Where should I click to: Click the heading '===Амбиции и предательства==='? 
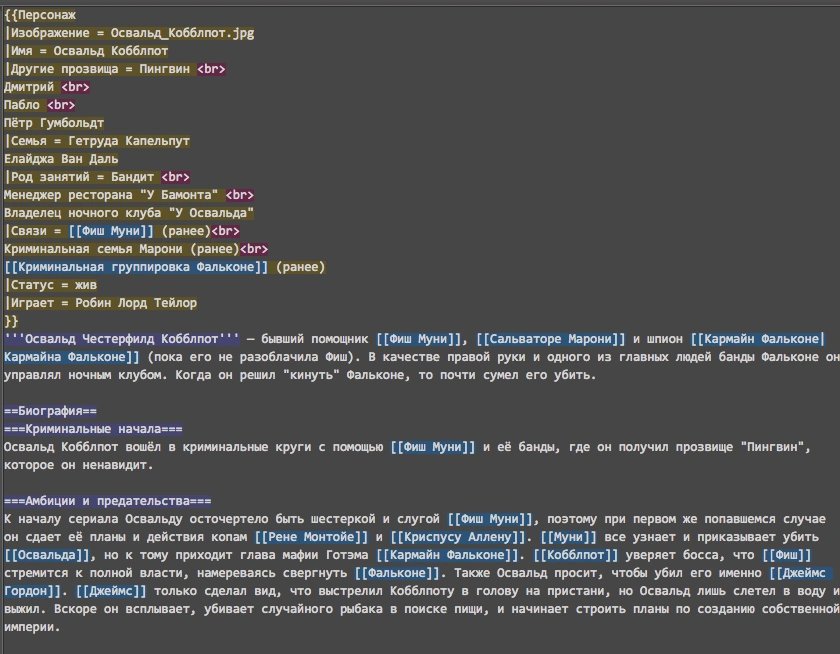click(x=108, y=501)
